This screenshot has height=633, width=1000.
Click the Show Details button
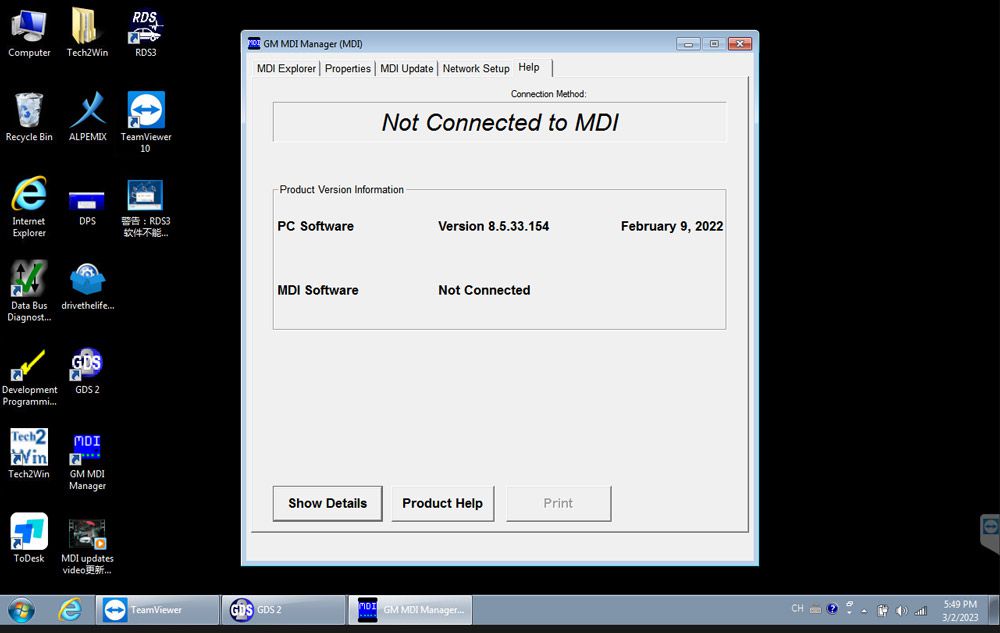tap(327, 503)
